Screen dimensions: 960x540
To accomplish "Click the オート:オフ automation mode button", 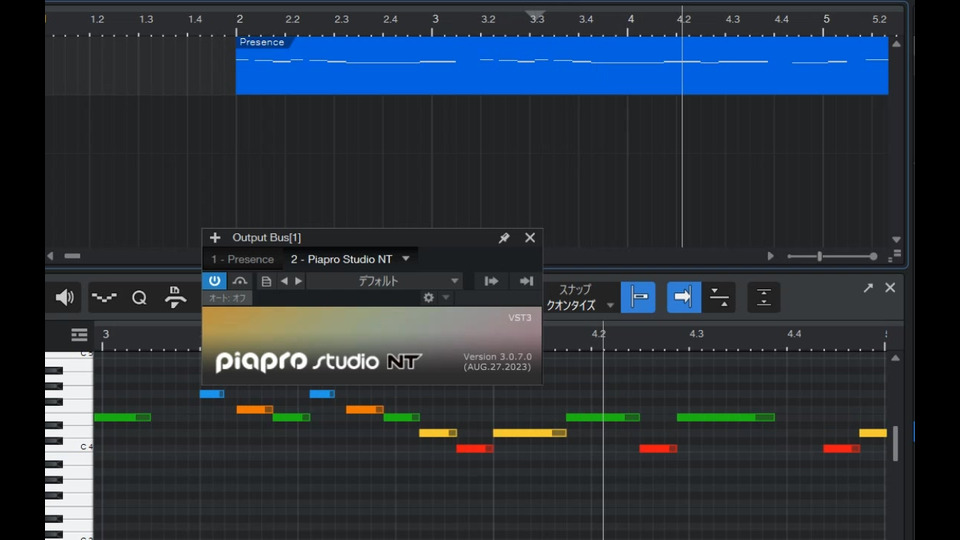I will (227, 298).
